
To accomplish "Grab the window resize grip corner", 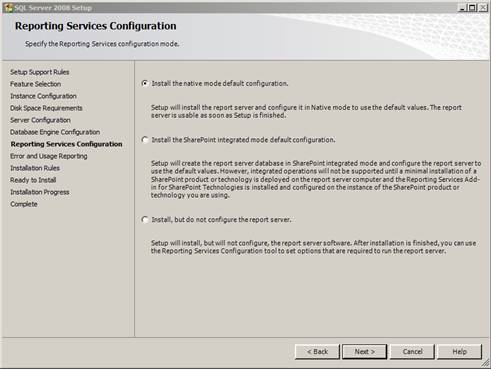I will pyautogui.click(x=485, y=363).
